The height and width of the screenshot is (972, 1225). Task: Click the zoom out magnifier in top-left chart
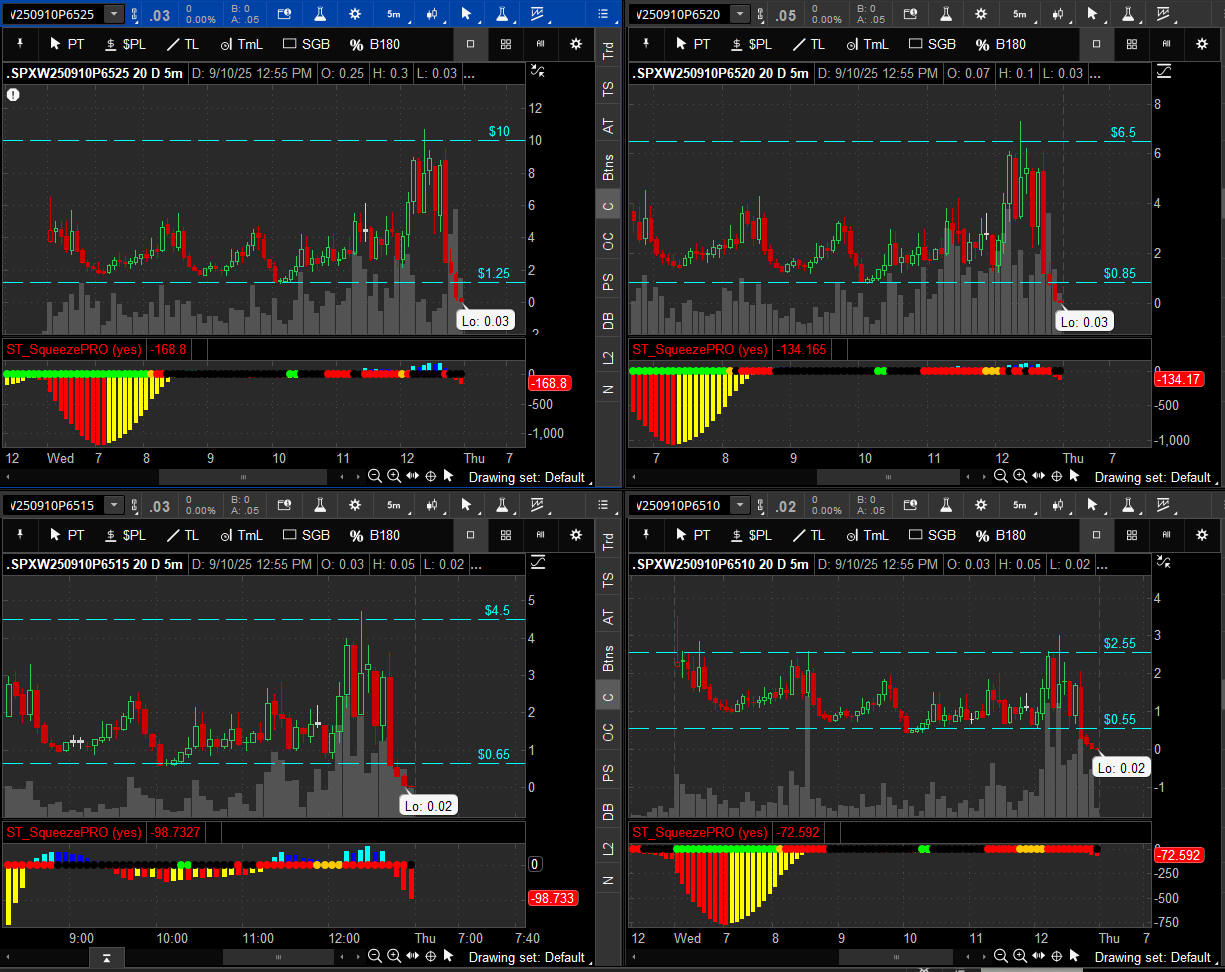tap(375, 477)
